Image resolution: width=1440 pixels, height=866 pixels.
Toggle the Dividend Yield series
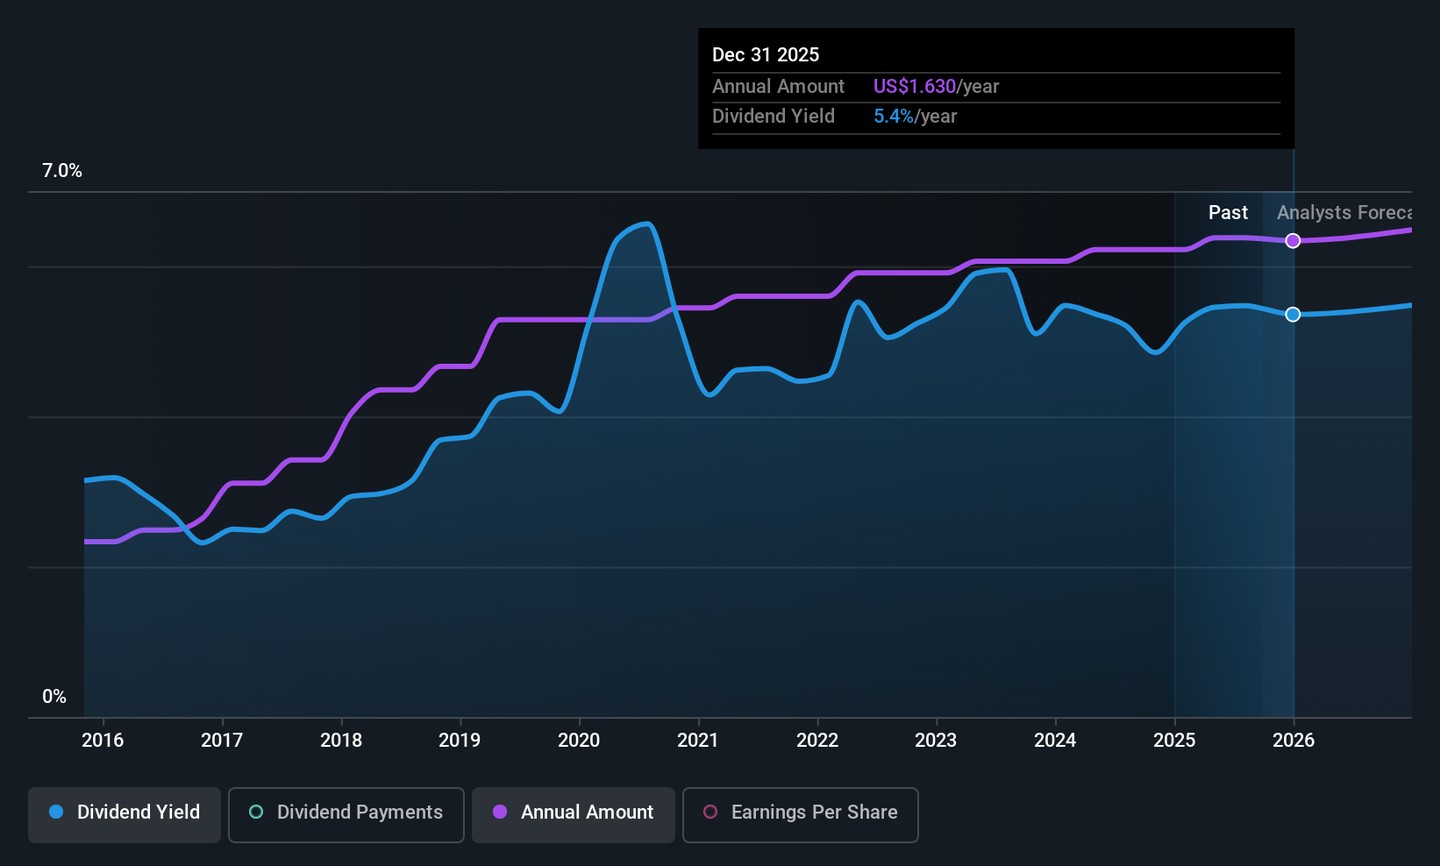[x=124, y=813]
